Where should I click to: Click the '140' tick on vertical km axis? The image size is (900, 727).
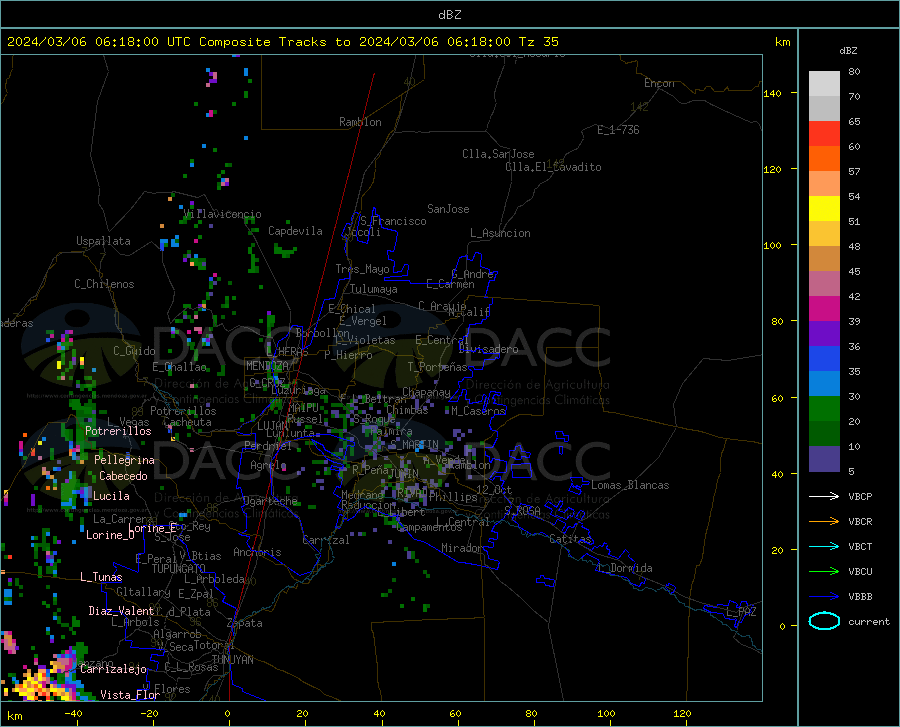(772, 94)
